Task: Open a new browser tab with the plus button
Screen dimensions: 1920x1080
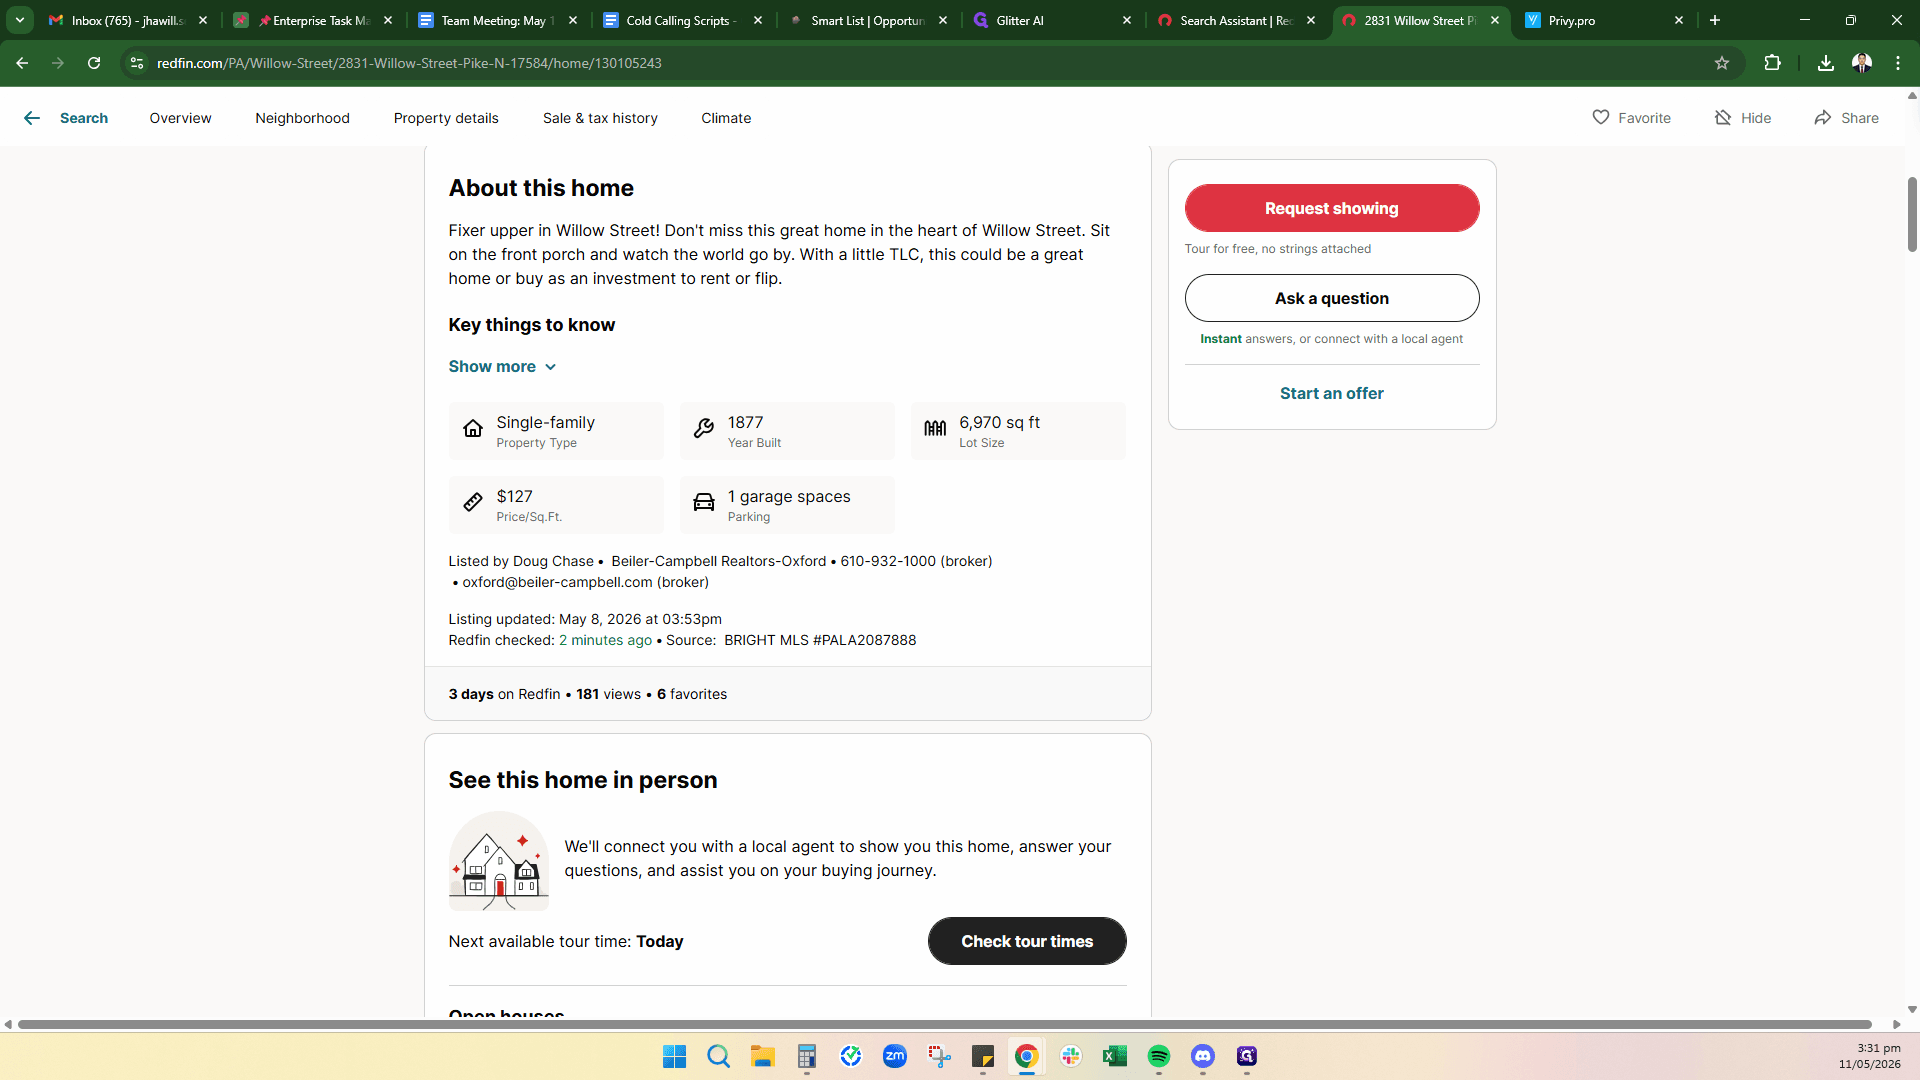Action: point(1715,20)
